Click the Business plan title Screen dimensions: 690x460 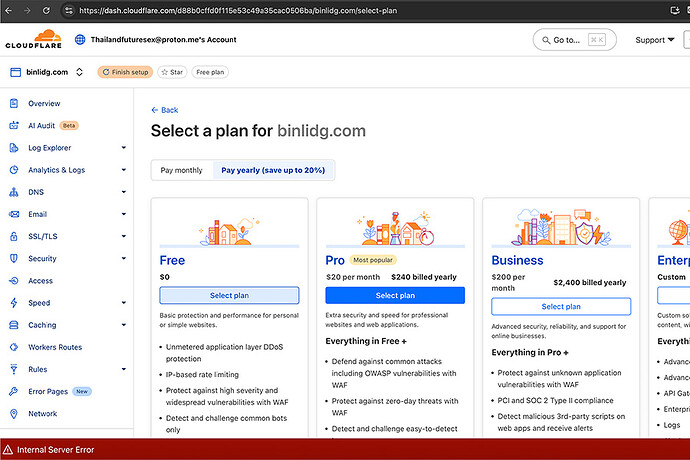click(x=518, y=260)
